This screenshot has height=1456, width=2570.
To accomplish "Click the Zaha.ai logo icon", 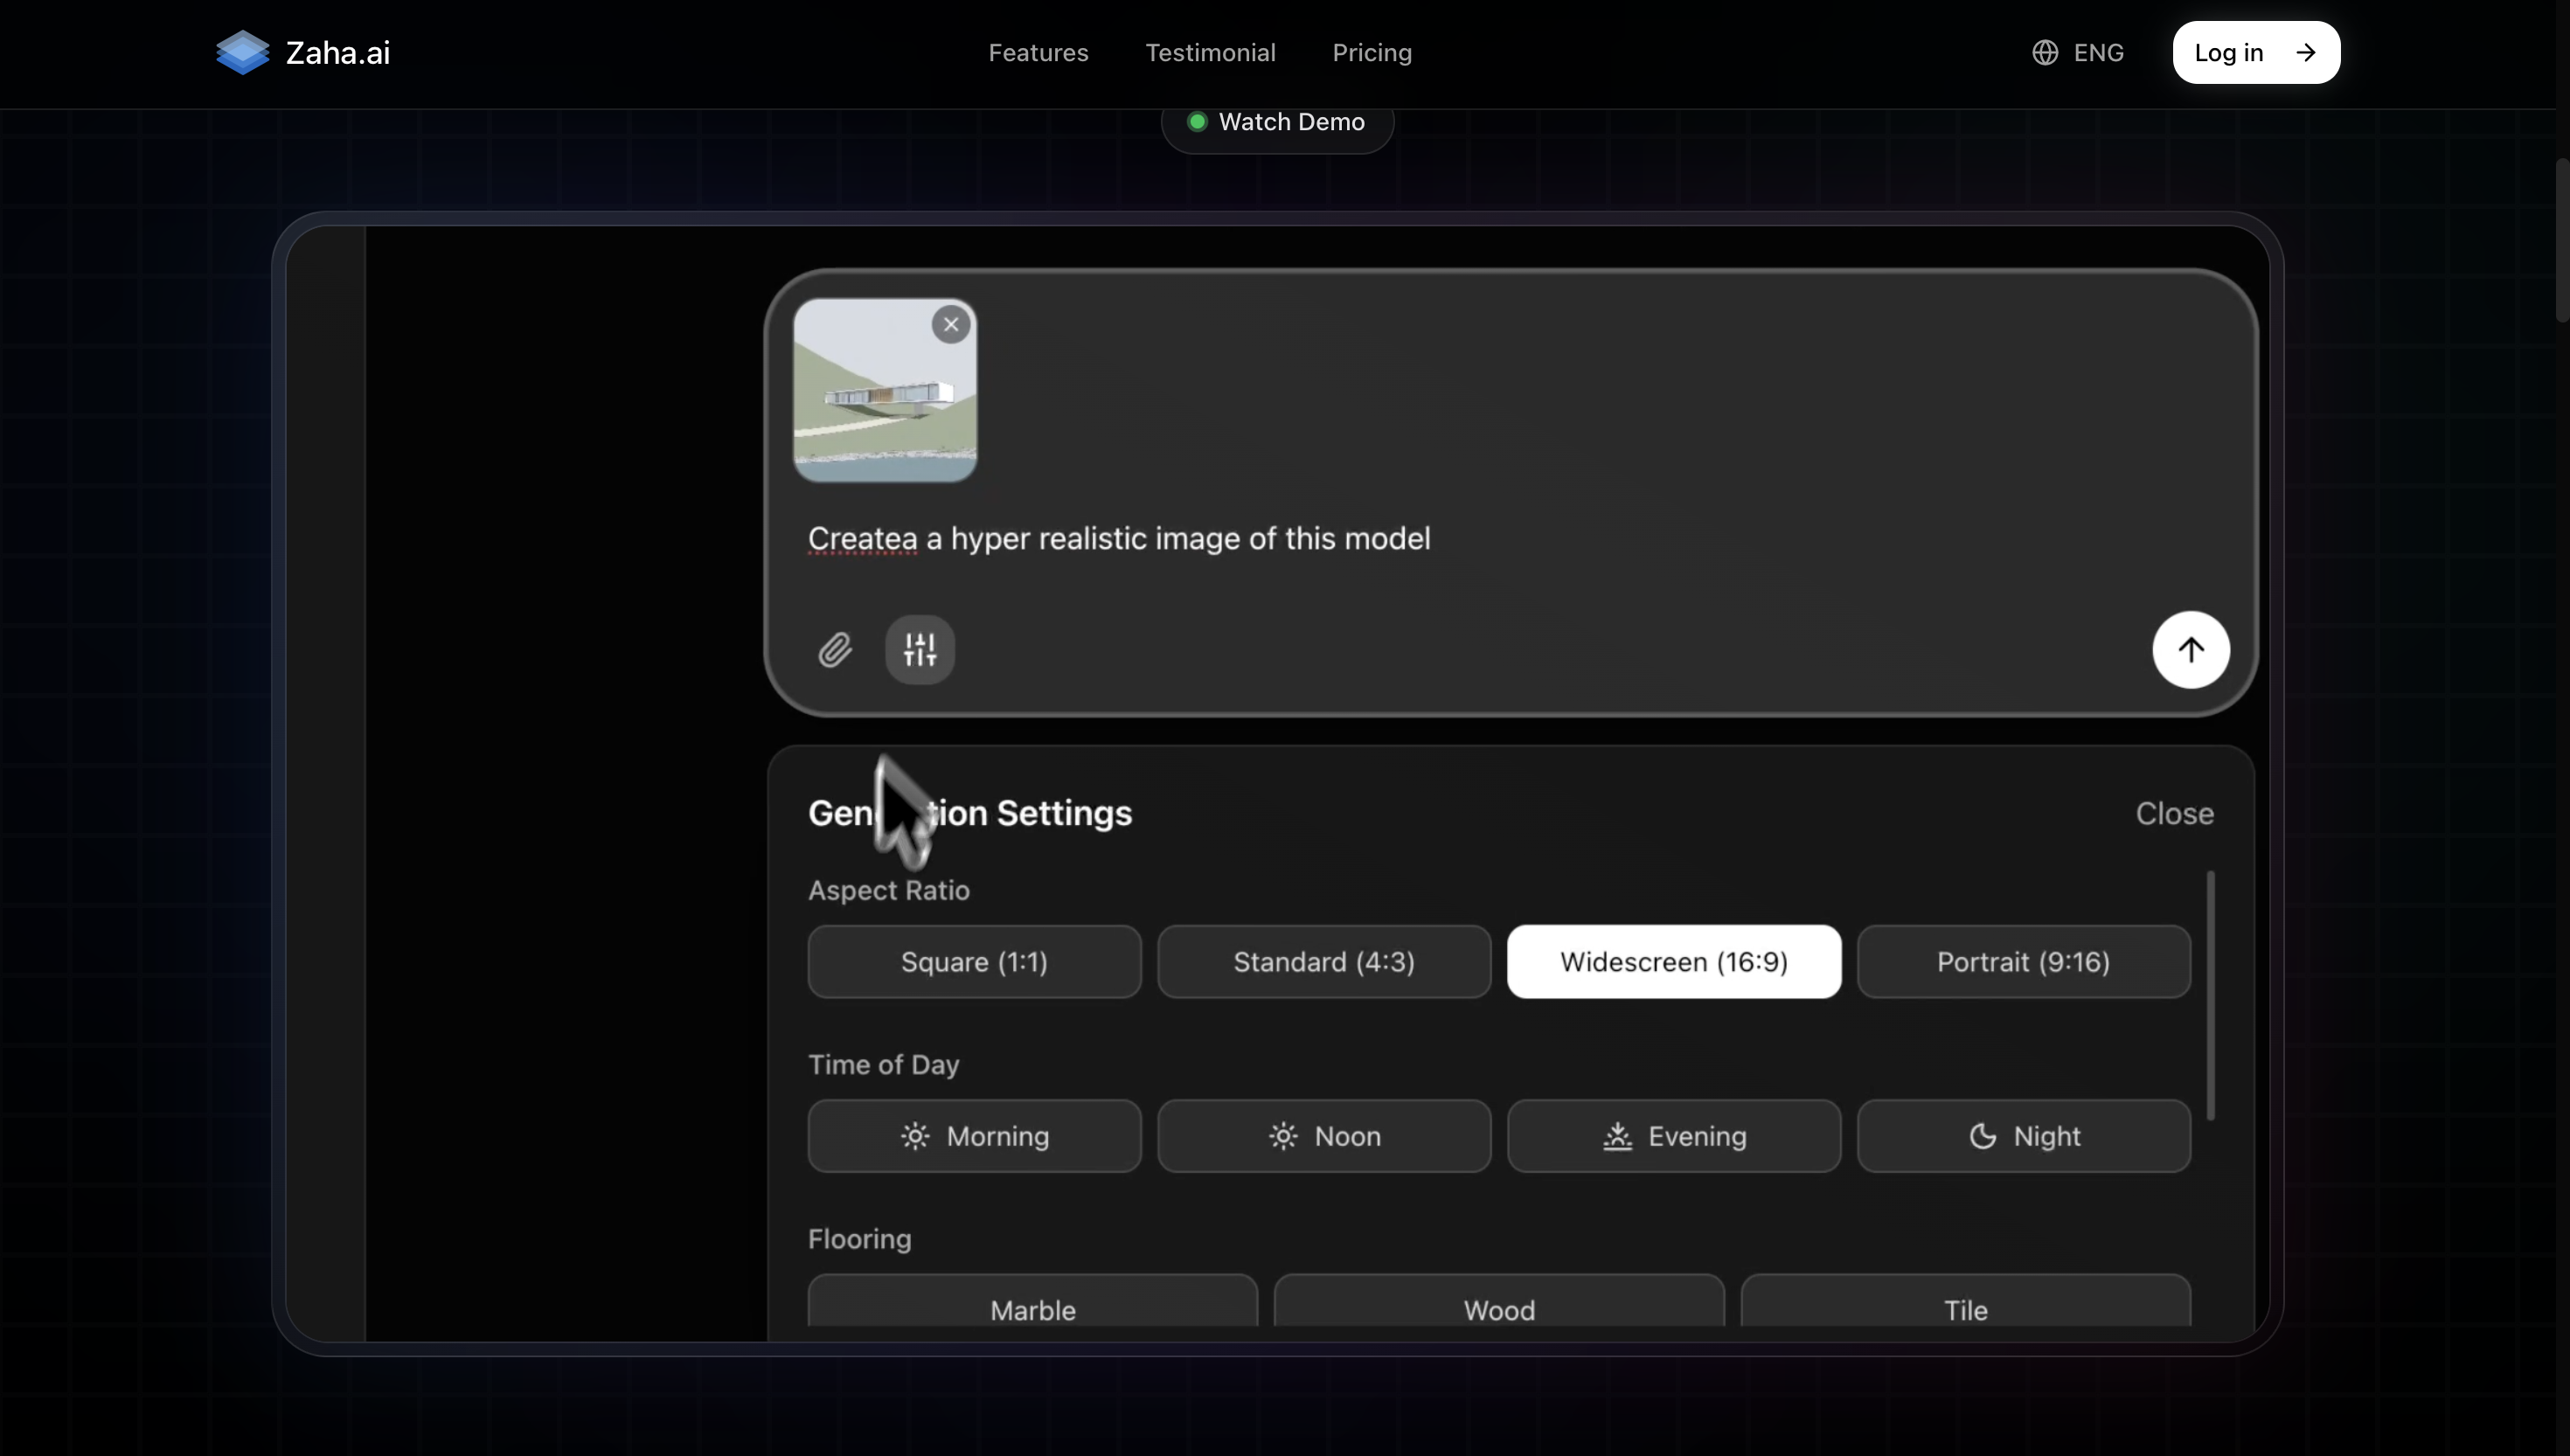I will [240, 52].
